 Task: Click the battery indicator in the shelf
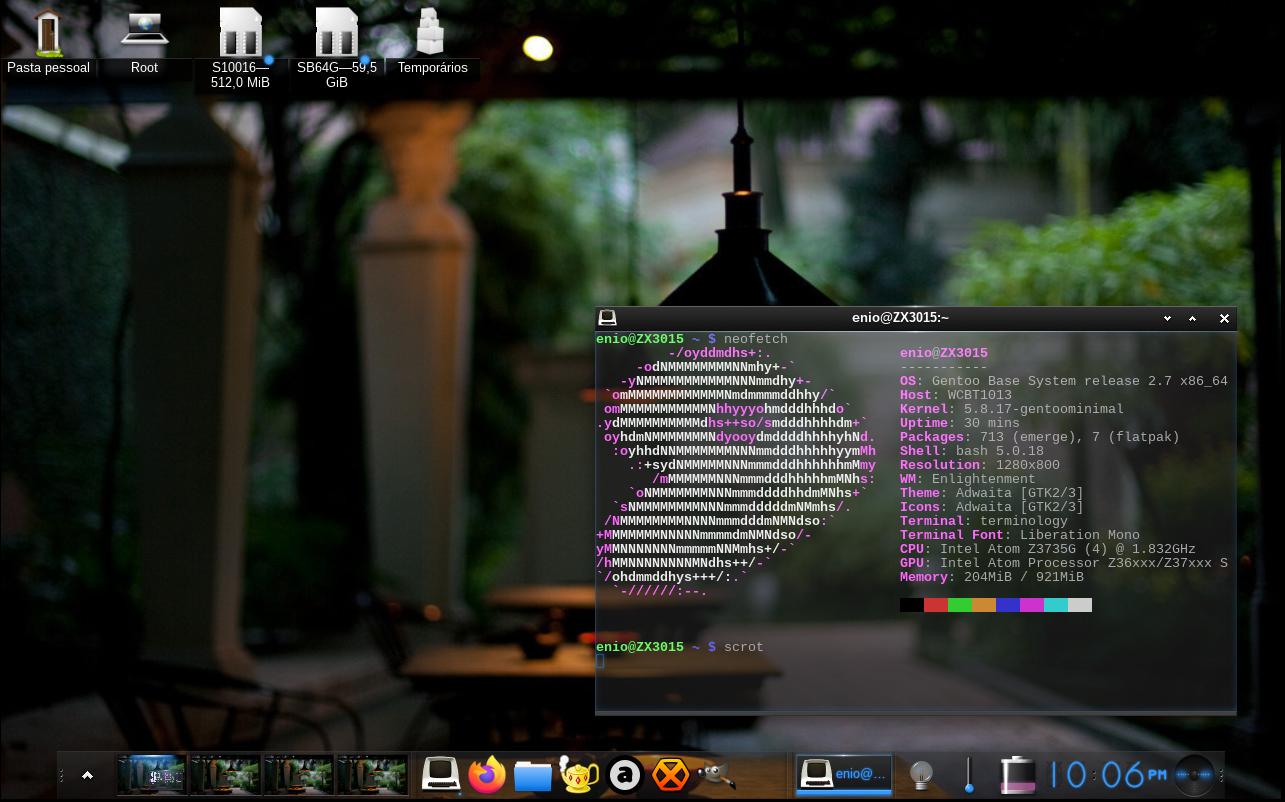point(1017,775)
